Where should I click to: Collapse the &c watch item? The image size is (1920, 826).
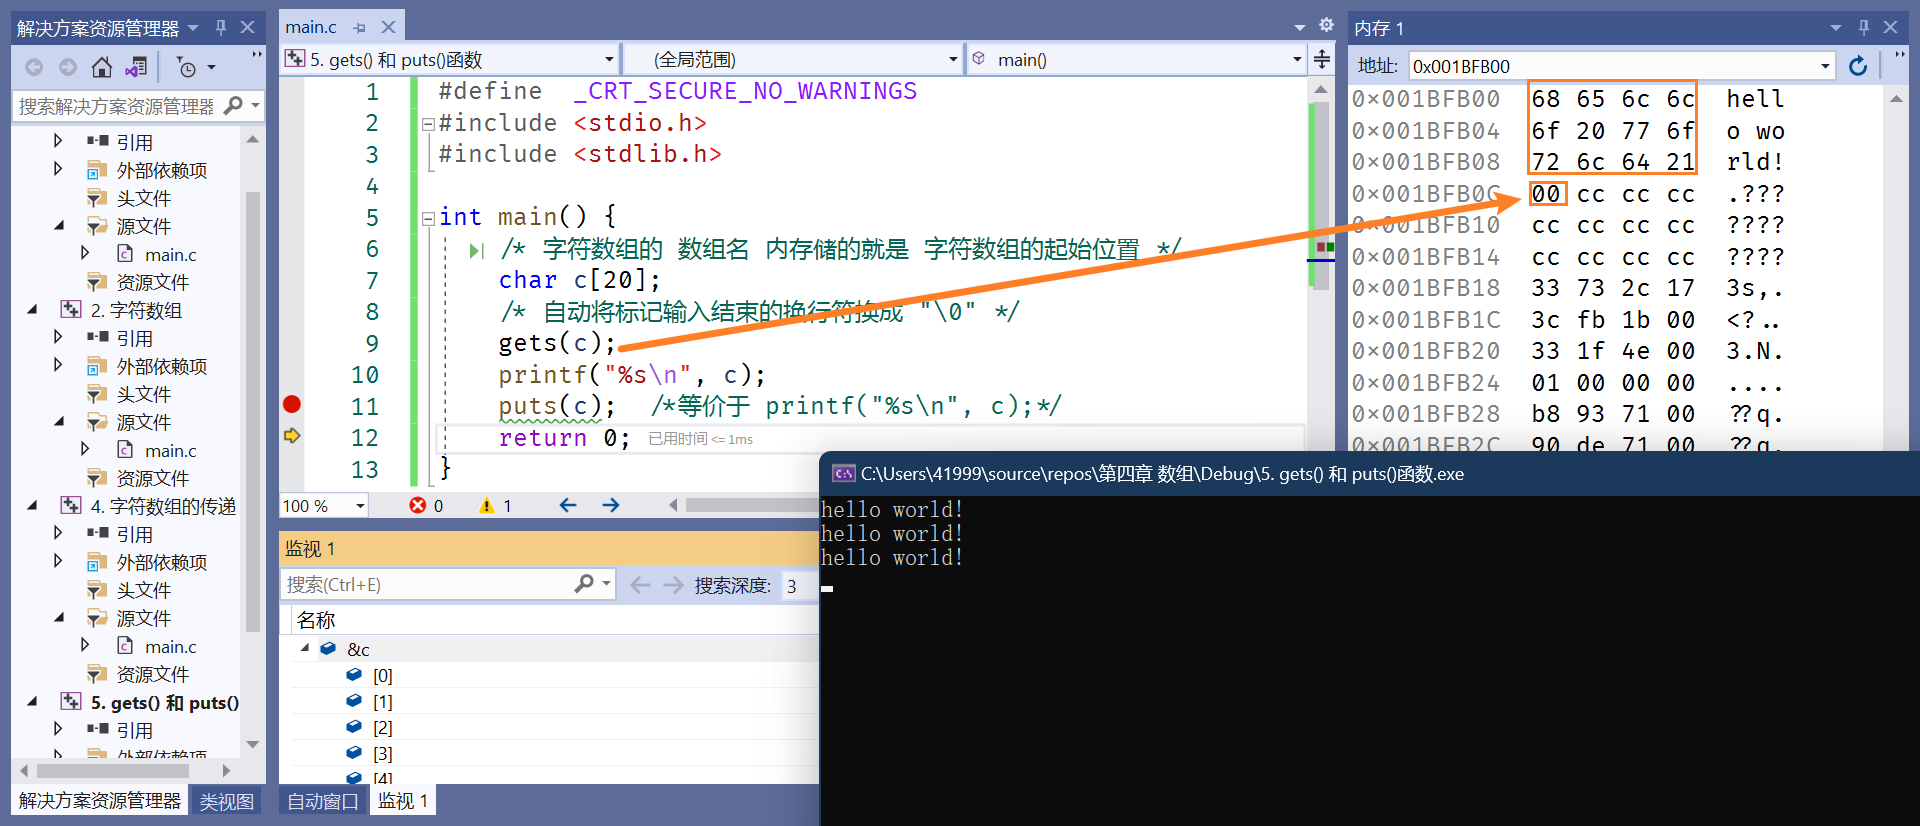click(305, 648)
